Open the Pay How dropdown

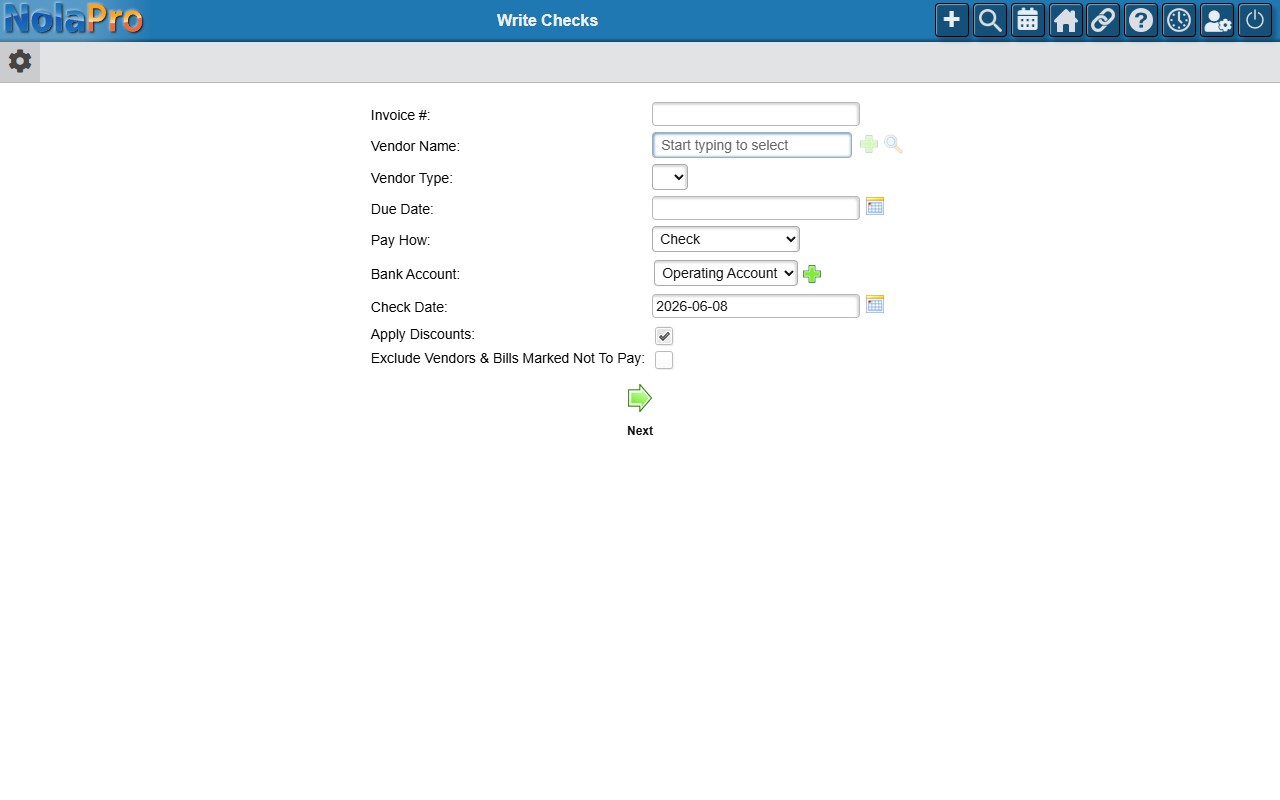726,239
